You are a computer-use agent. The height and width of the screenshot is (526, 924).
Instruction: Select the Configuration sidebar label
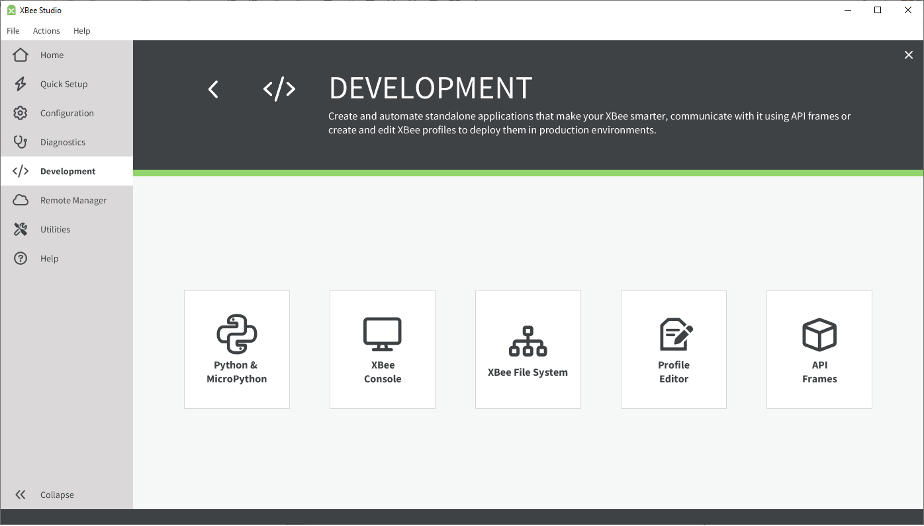tap(67, 113)
